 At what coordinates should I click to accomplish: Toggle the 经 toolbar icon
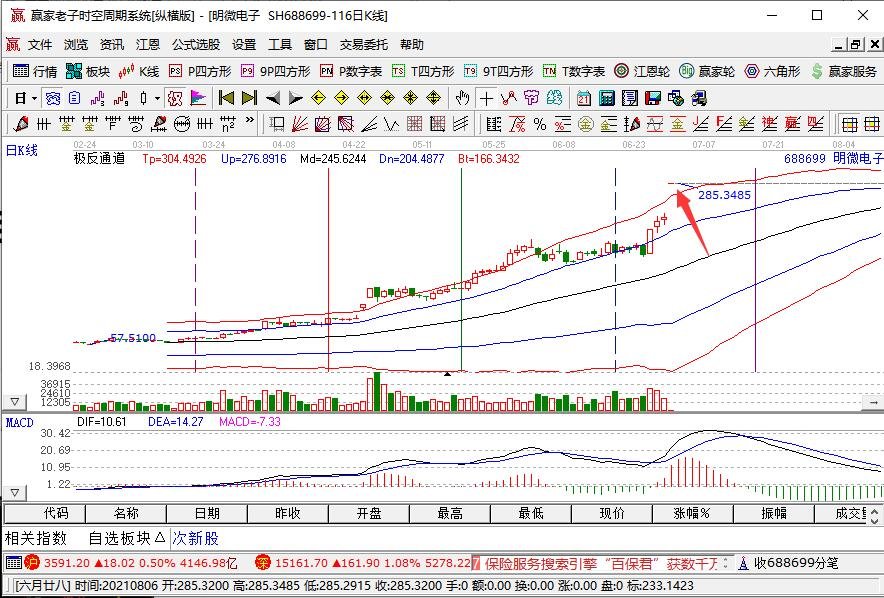pos(554,99)
